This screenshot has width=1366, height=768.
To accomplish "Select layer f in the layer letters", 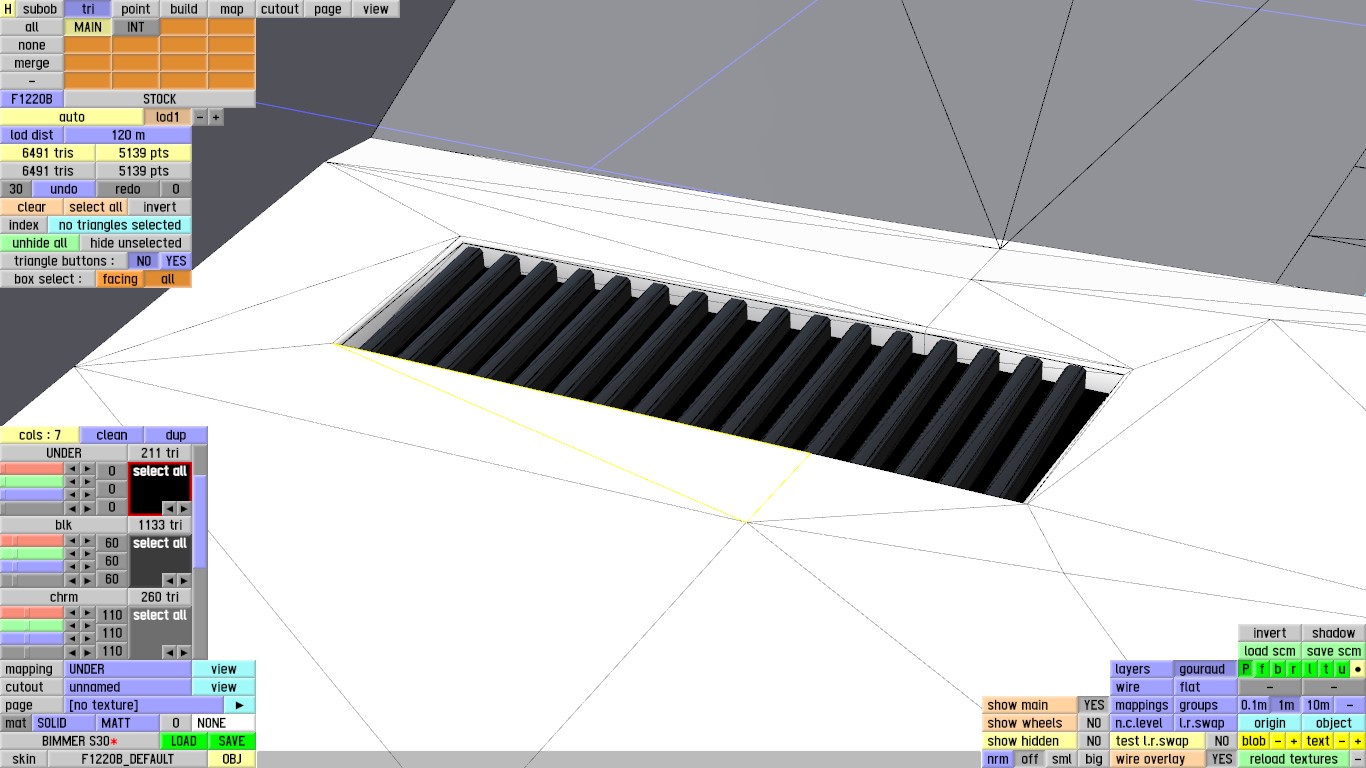I will [x=1262, y=669].
